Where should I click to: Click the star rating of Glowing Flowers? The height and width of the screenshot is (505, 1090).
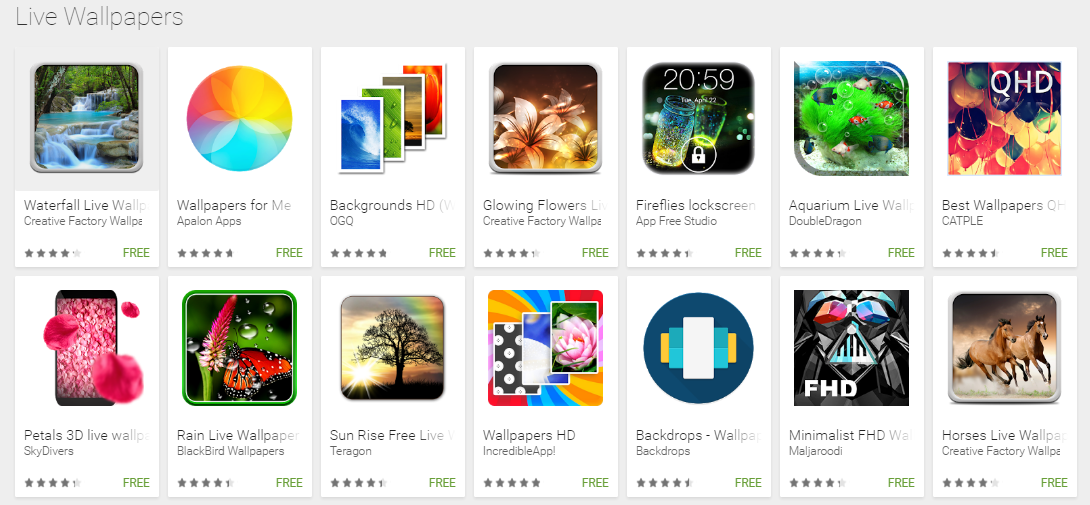[512, 253]
